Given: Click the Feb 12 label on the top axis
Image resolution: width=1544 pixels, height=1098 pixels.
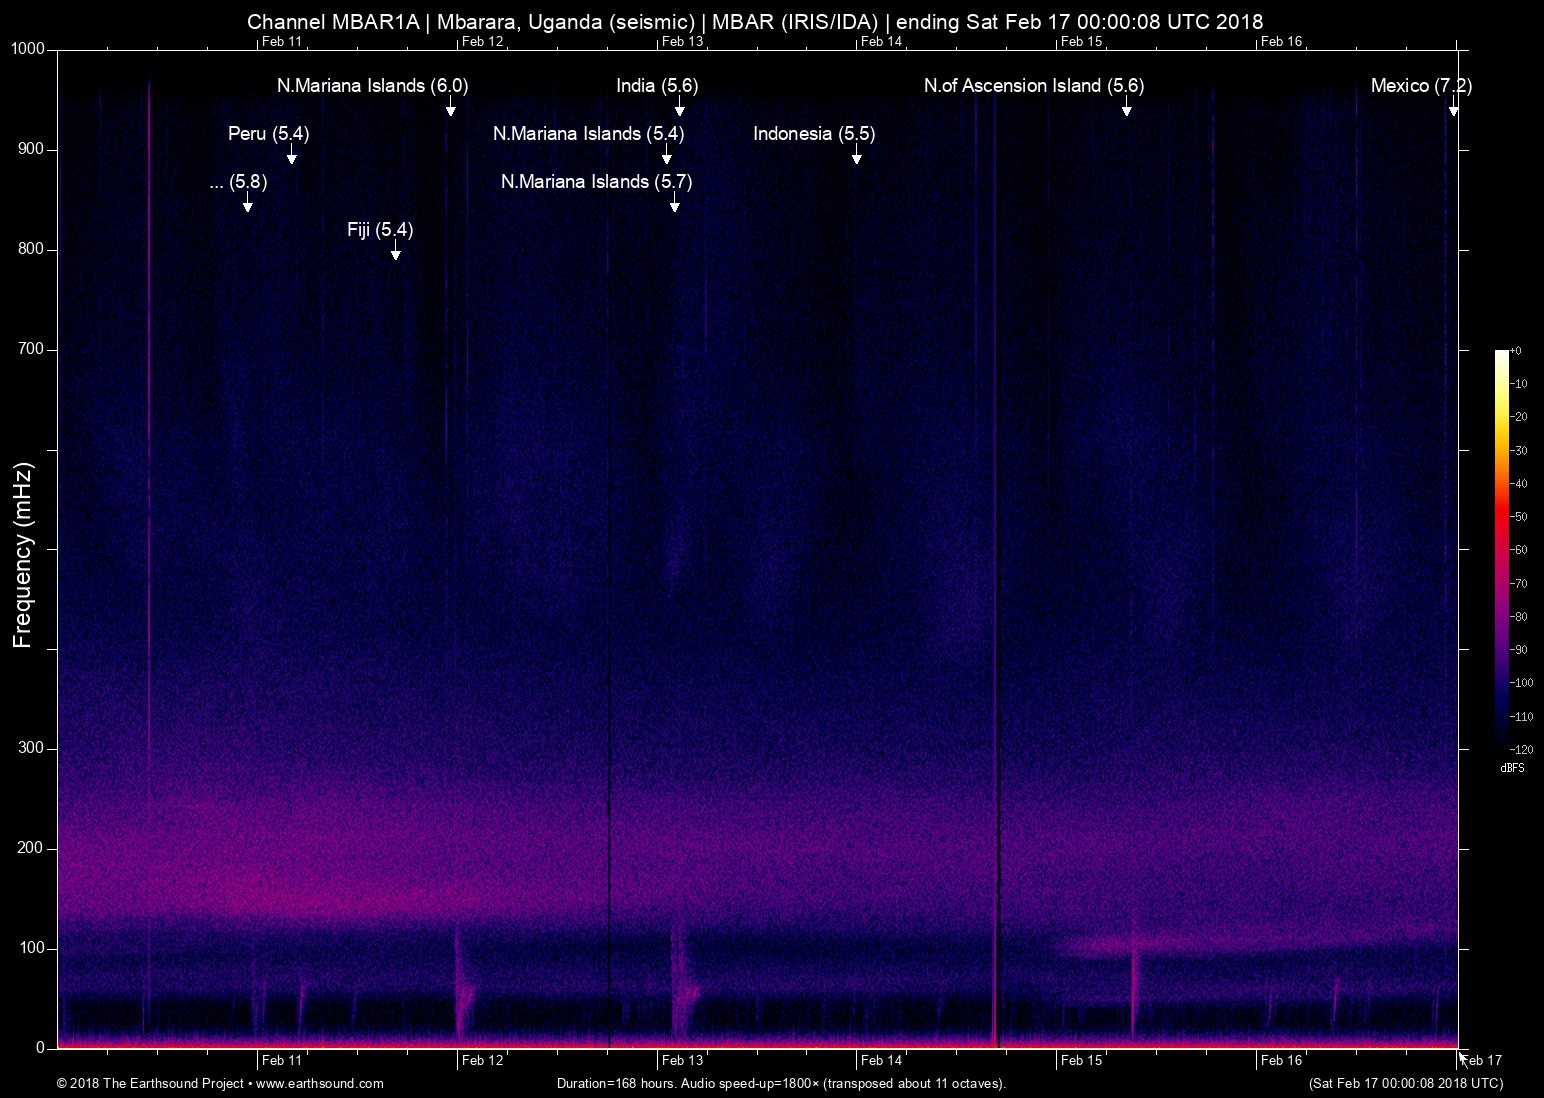Looking at the screenshot, I should click(x=482, y=41).
